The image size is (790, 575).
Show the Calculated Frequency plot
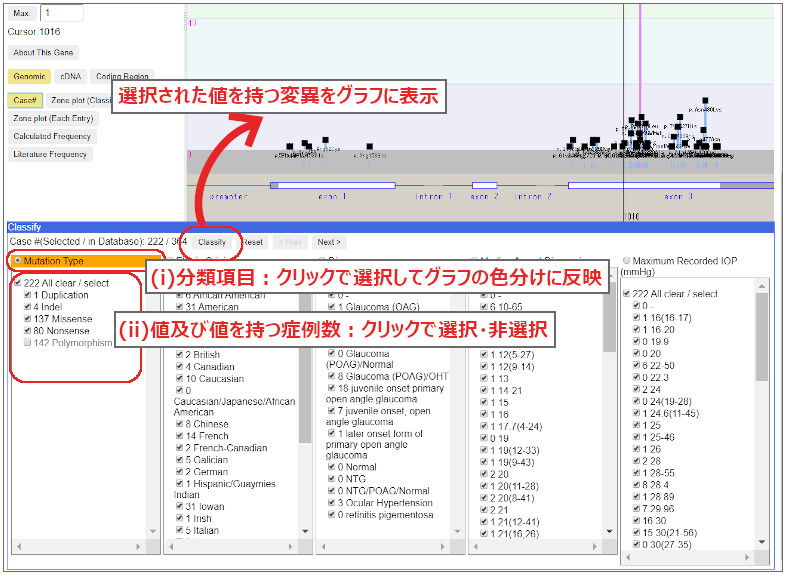52,136
